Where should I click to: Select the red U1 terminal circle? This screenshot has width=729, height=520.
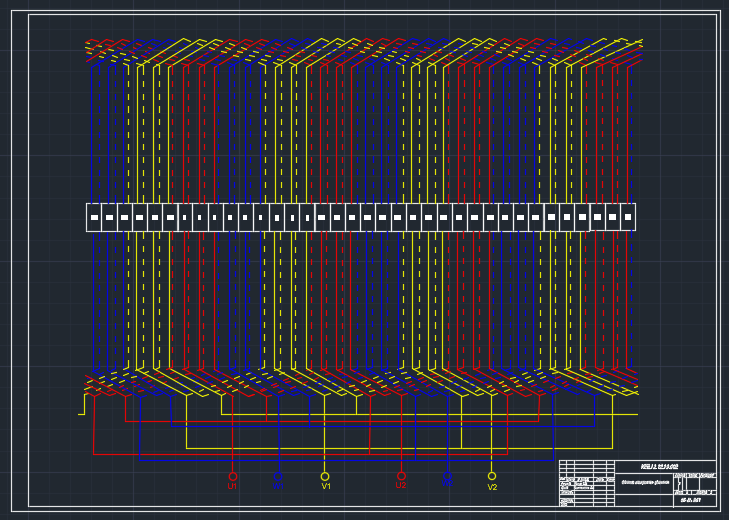pyautogui.click(x=233, y=476)
